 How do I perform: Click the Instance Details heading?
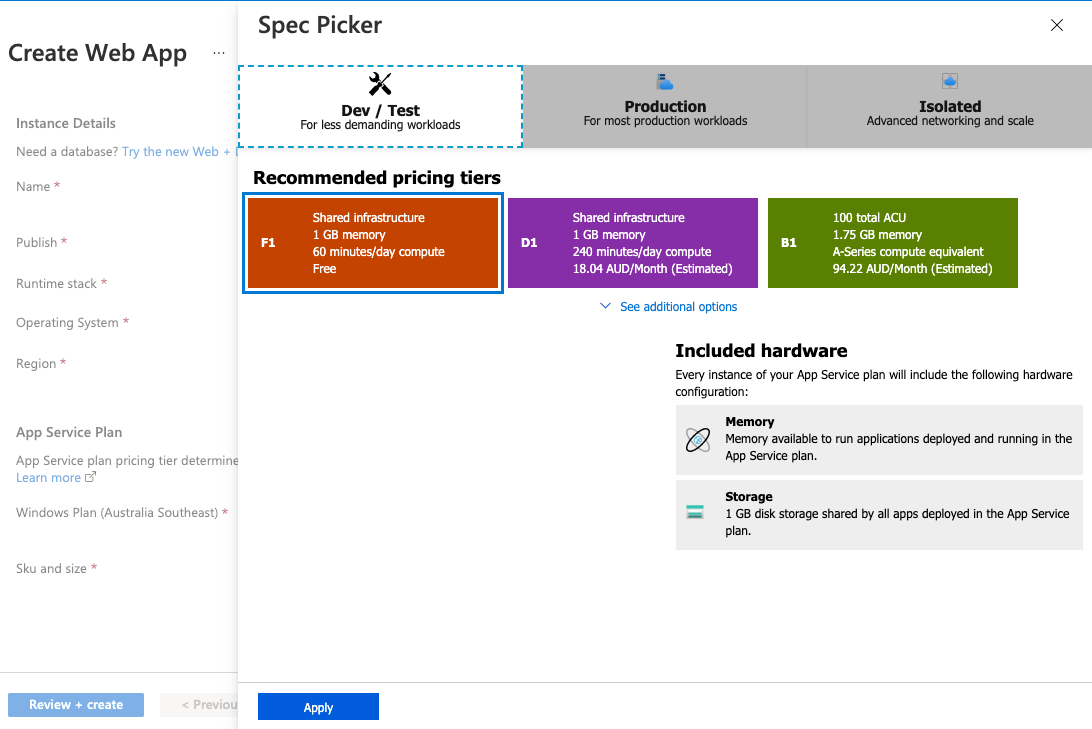(x=65, y=123)
